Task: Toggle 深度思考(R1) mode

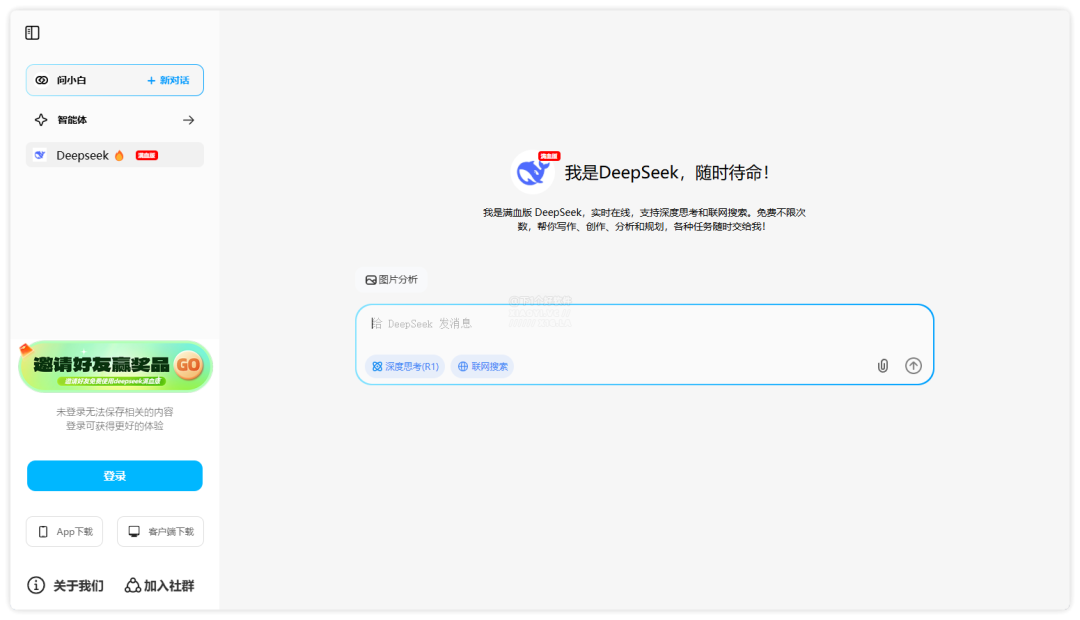Action: pyautogui.click(x=405, y=366)
